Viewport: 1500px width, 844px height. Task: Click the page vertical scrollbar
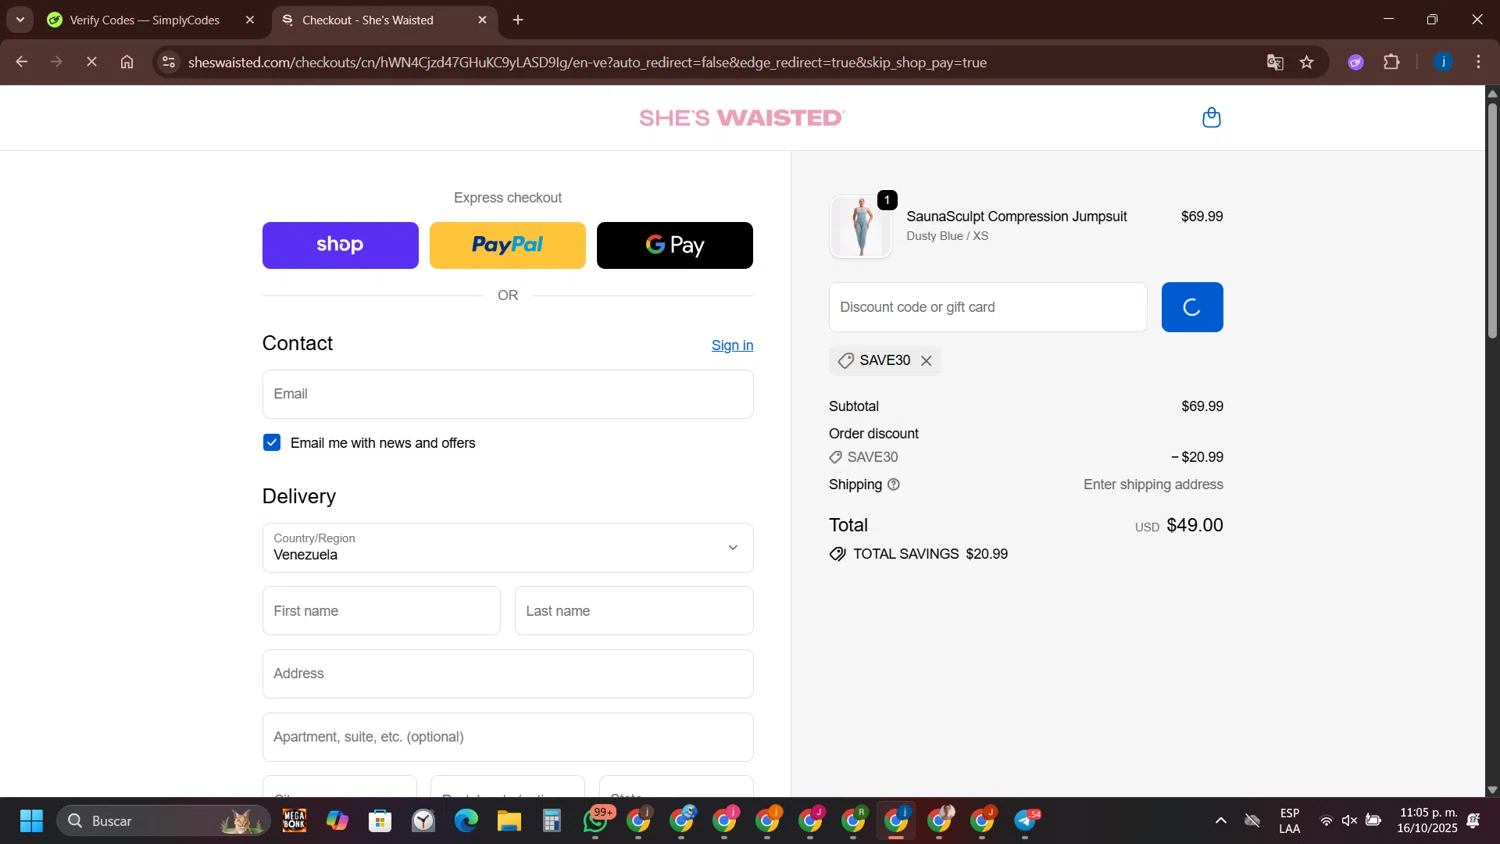coord(1492,220)
